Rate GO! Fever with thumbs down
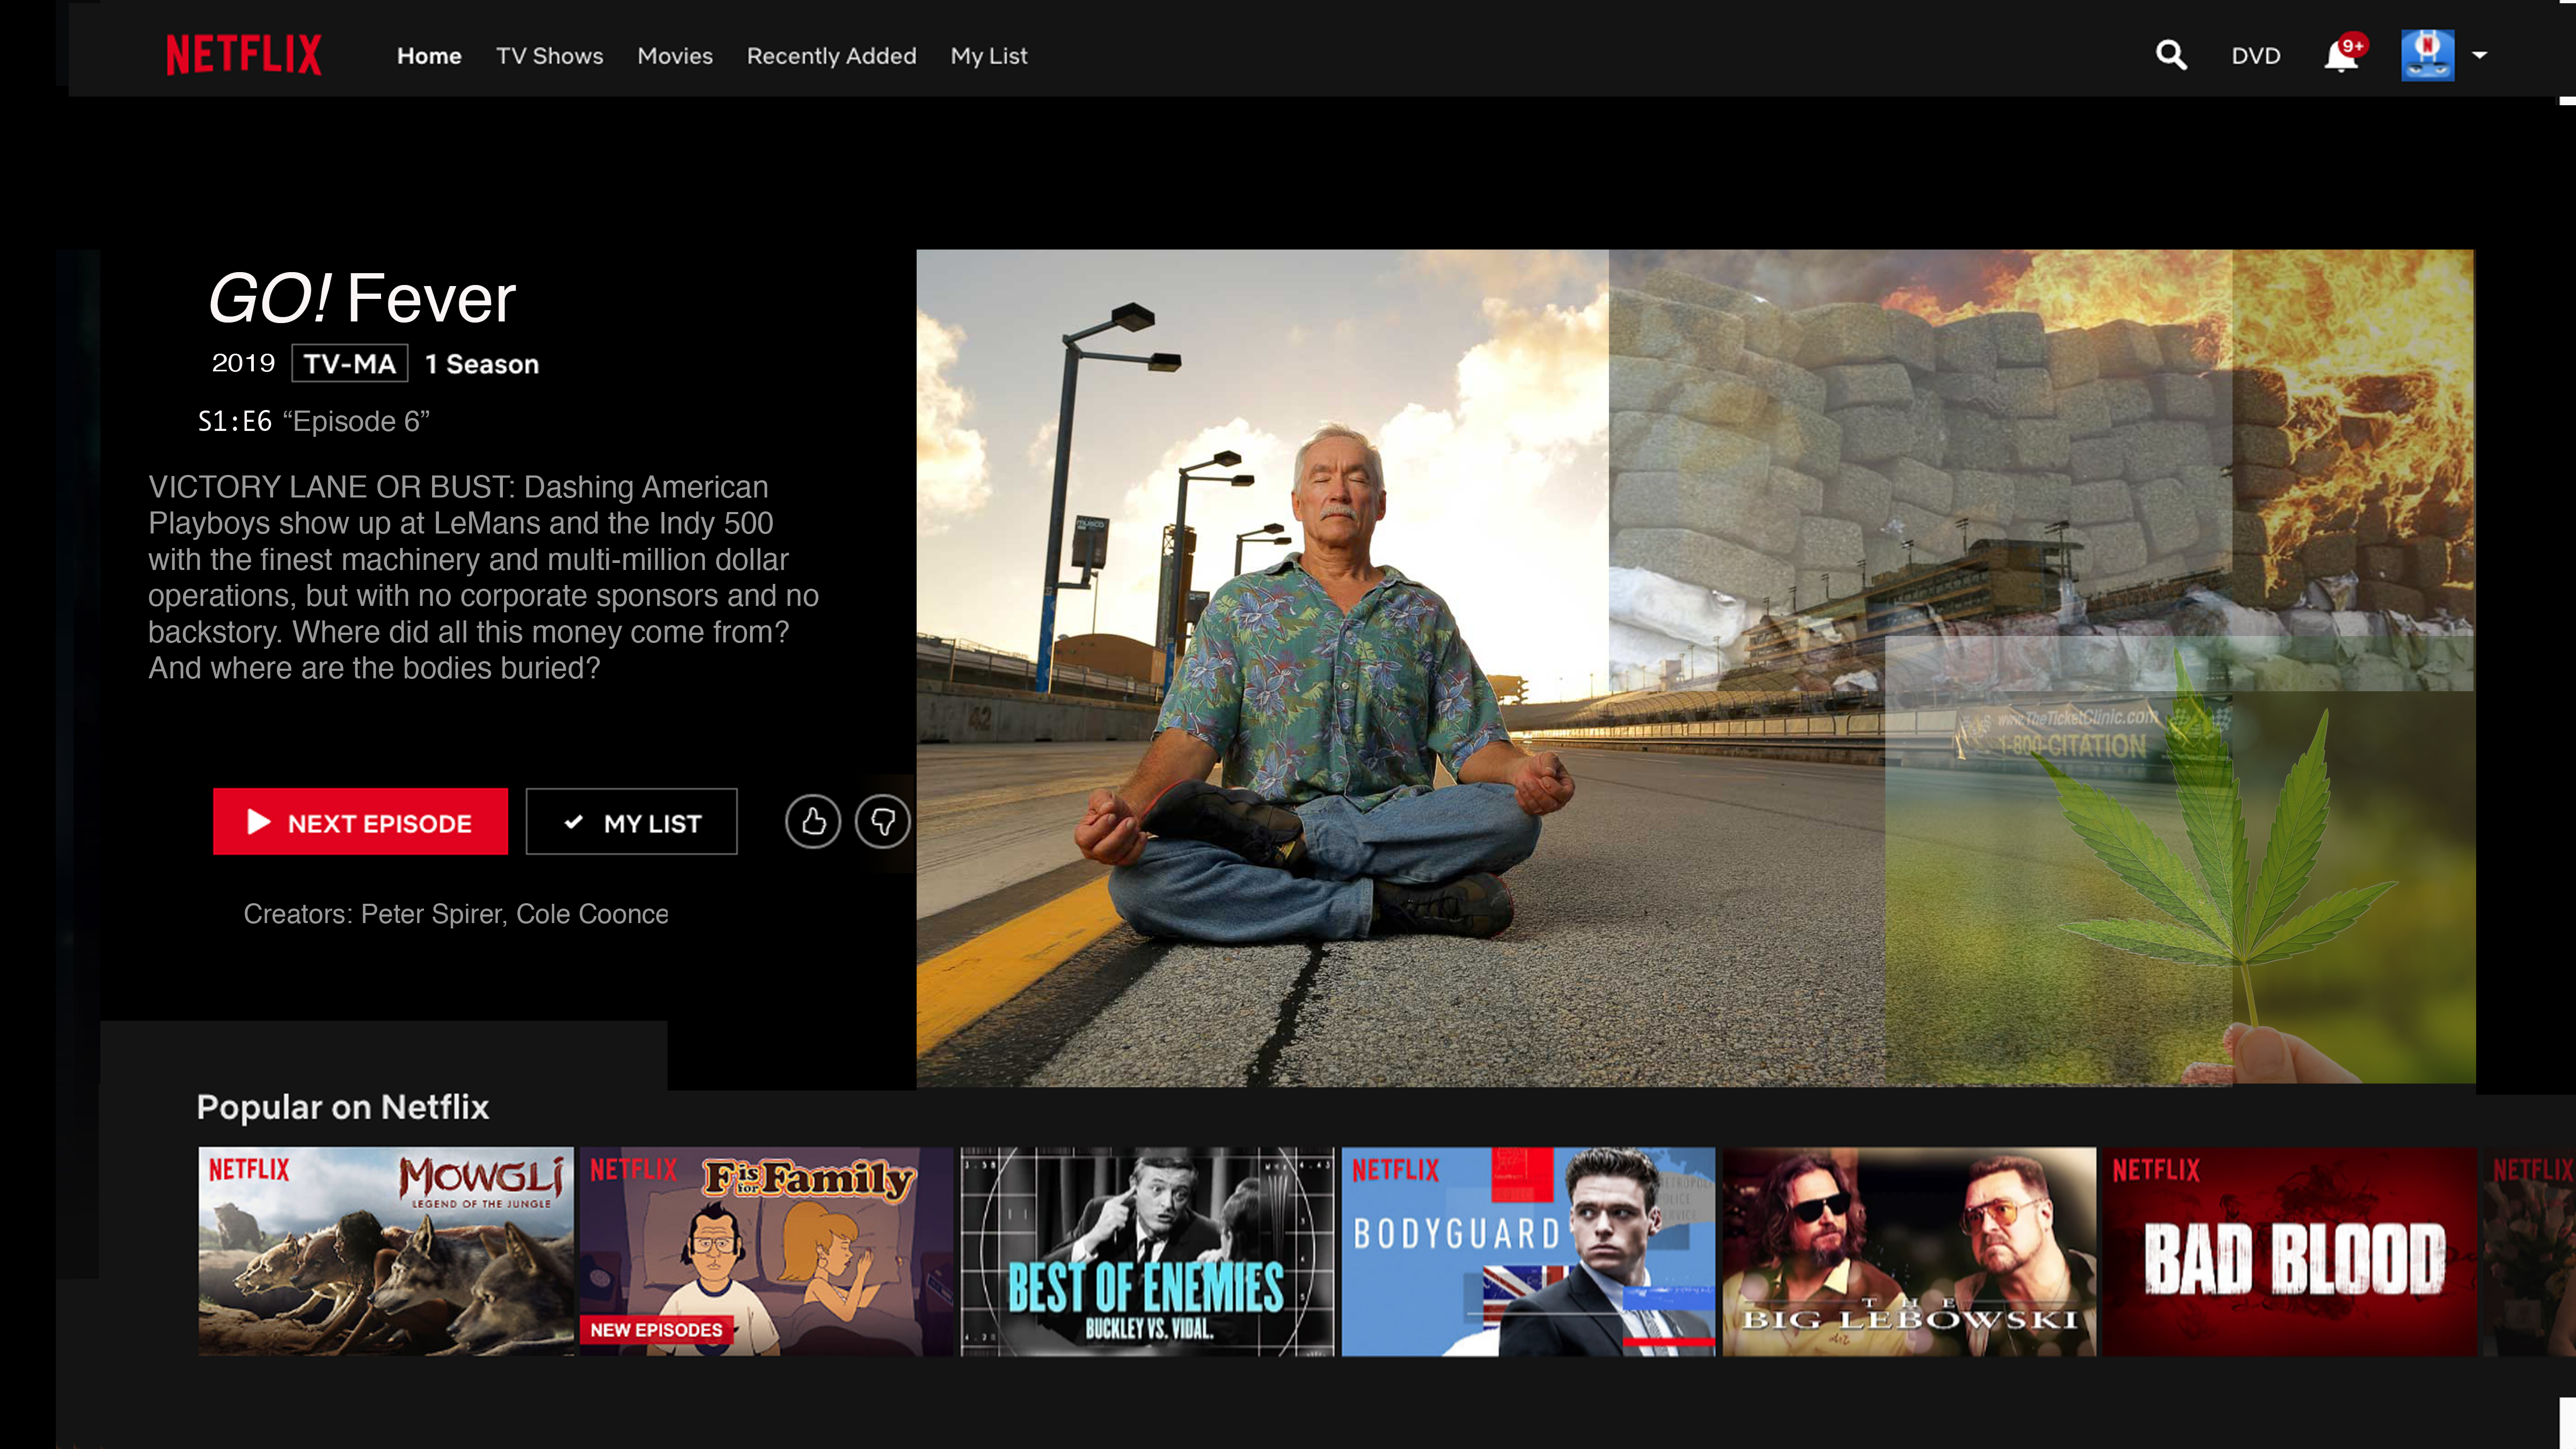 882,822
